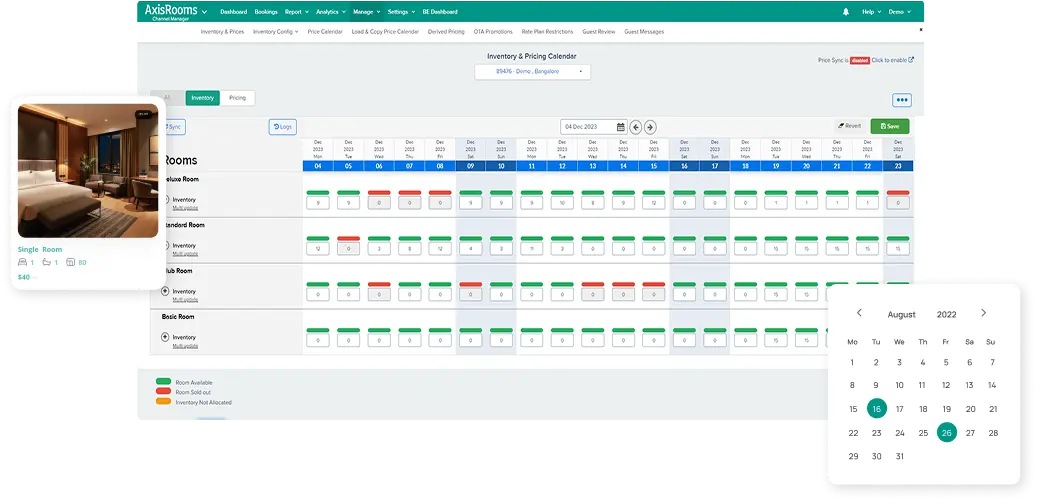The image size is (1038, 502).
Task: Open the date picker calendar icon
Action: point(620,126)
